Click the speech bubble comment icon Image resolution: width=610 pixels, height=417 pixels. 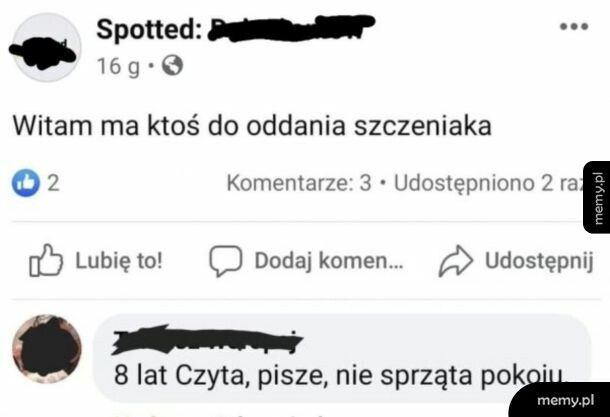226,261
